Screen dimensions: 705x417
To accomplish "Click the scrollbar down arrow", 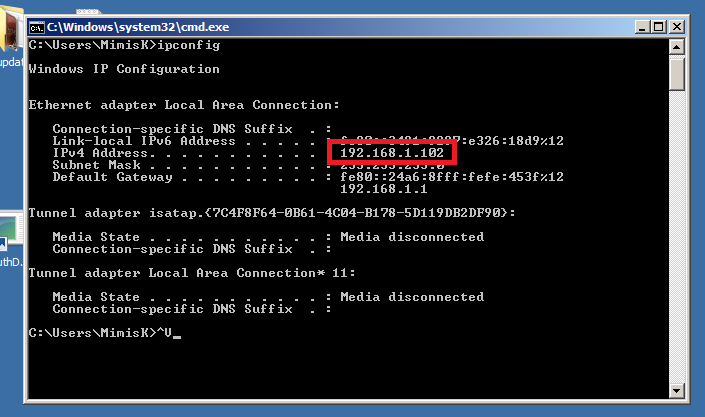I will [x=677, y=390].
